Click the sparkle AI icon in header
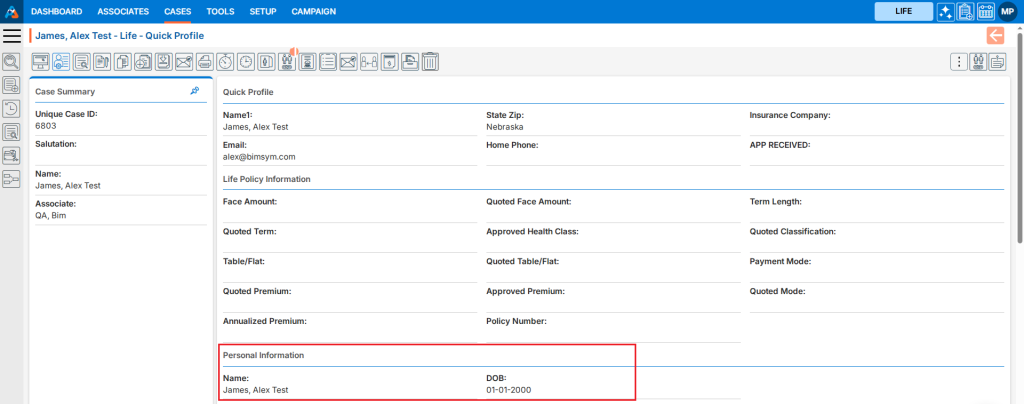 (x=945, y=12)
